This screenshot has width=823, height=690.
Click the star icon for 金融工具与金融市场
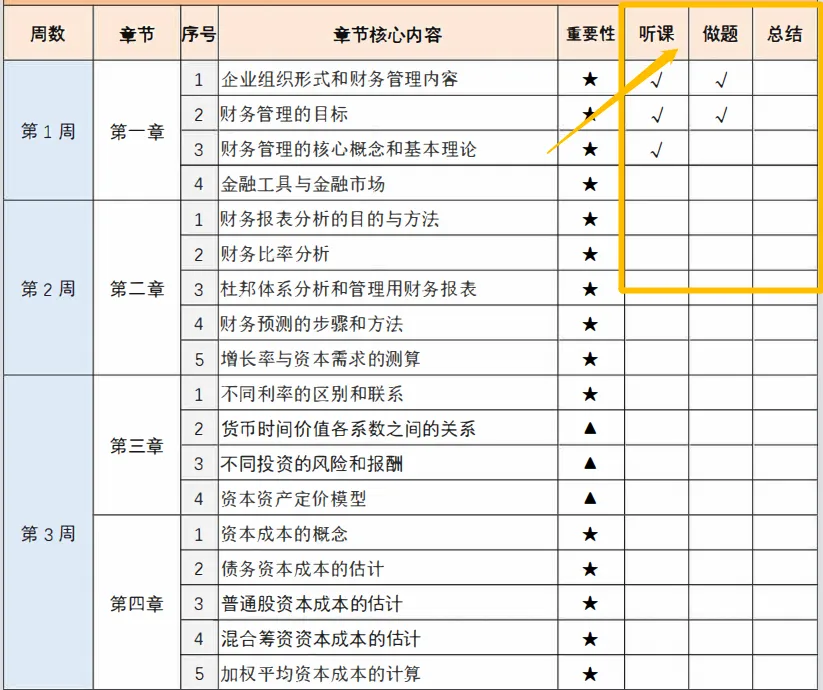pos(590,184)
